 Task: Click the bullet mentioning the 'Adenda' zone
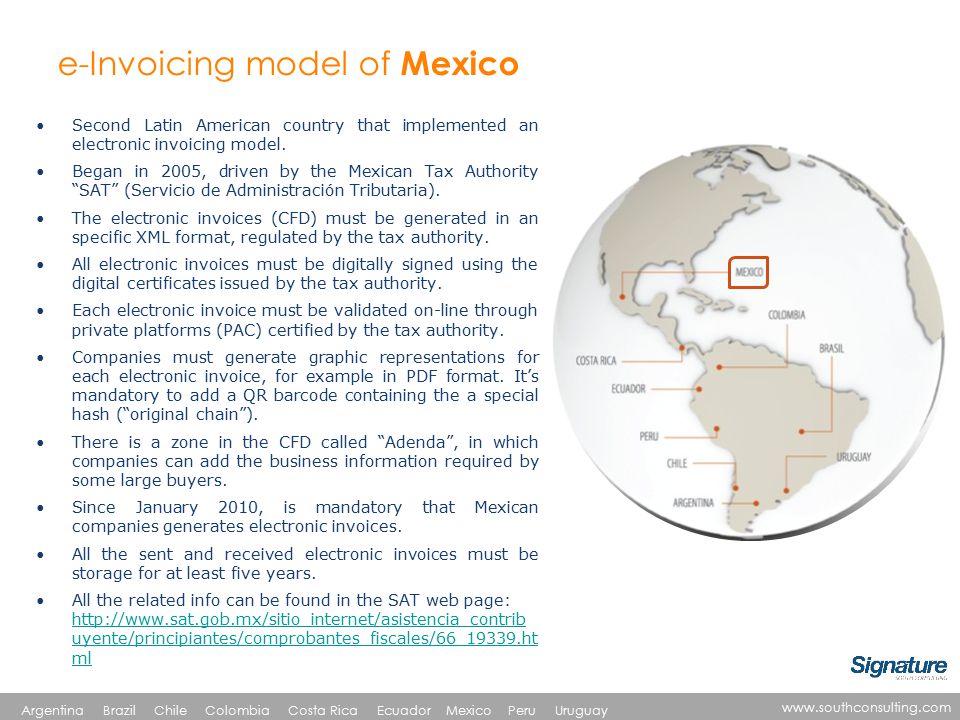click(305, 461)
